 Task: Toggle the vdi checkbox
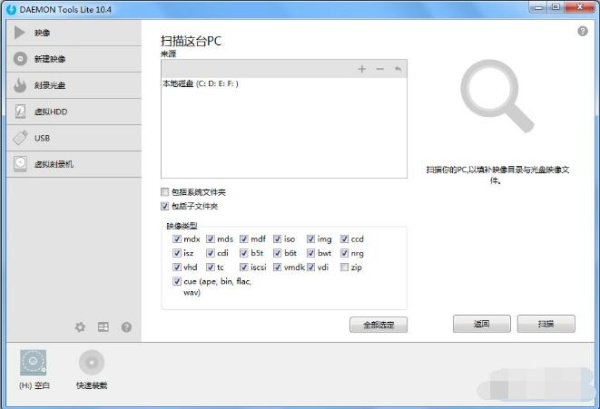pos(311,267)
